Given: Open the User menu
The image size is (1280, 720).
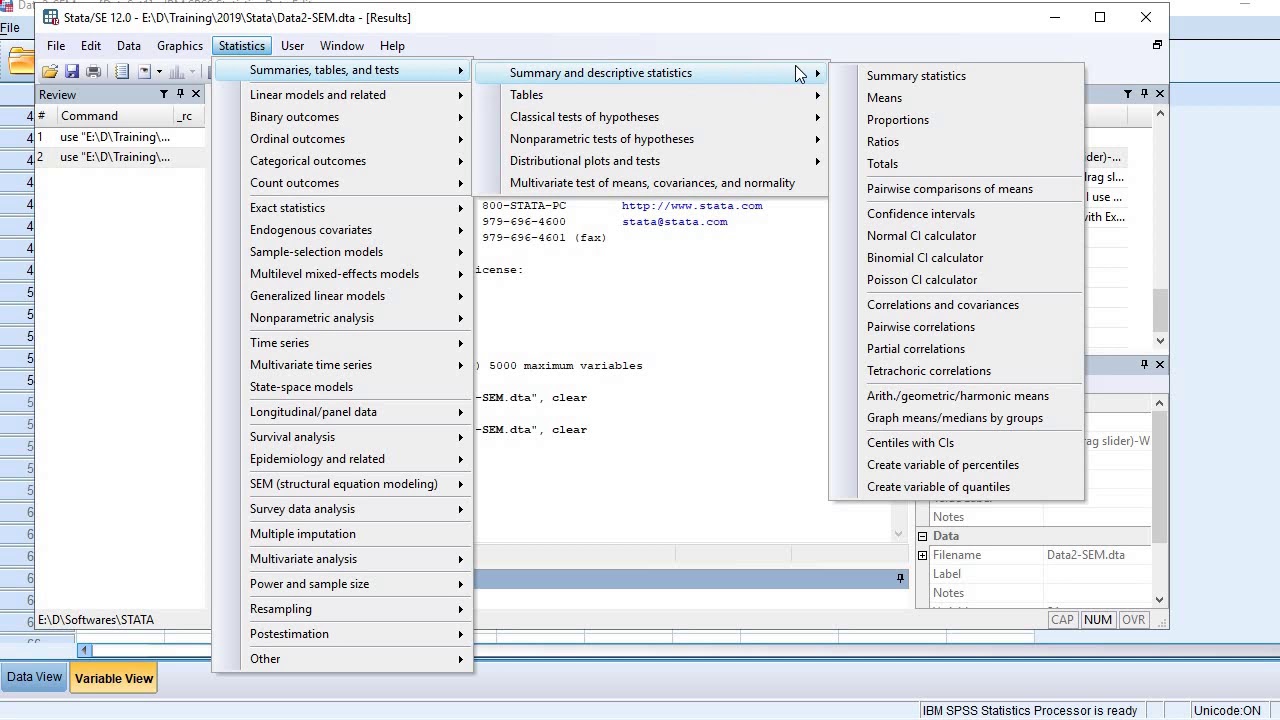Looking at the screenshot, I should coord(293,46).
